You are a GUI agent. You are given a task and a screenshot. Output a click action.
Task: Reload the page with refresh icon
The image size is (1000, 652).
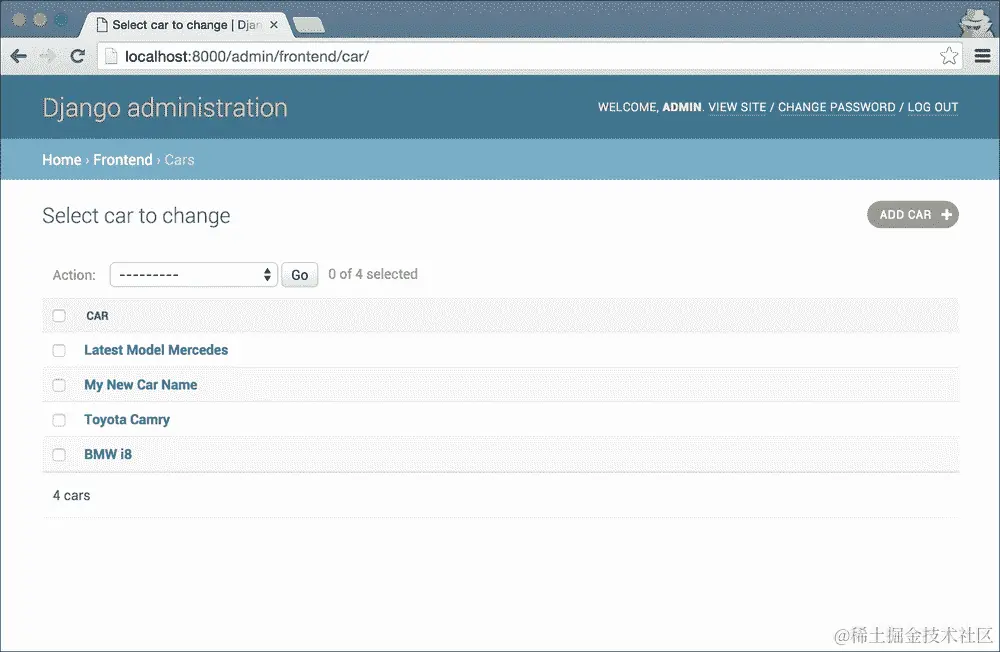[77, 56]
